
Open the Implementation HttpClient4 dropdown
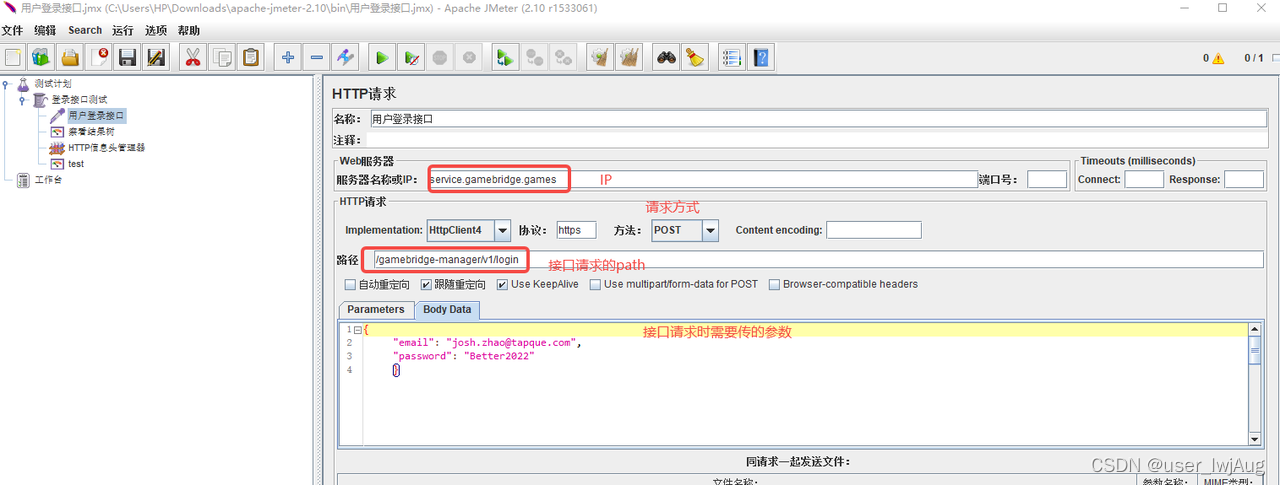469,230
